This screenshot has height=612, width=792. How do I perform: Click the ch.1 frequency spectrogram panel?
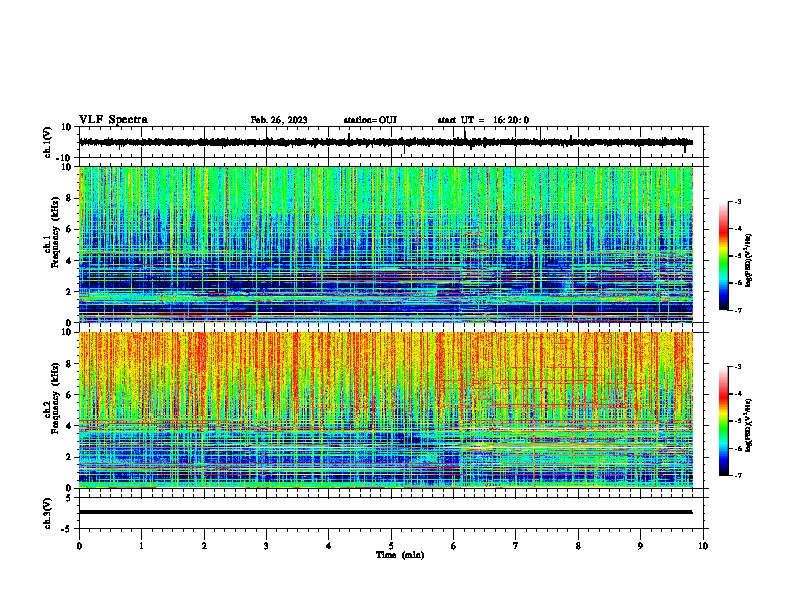click(x=386, y=244)
